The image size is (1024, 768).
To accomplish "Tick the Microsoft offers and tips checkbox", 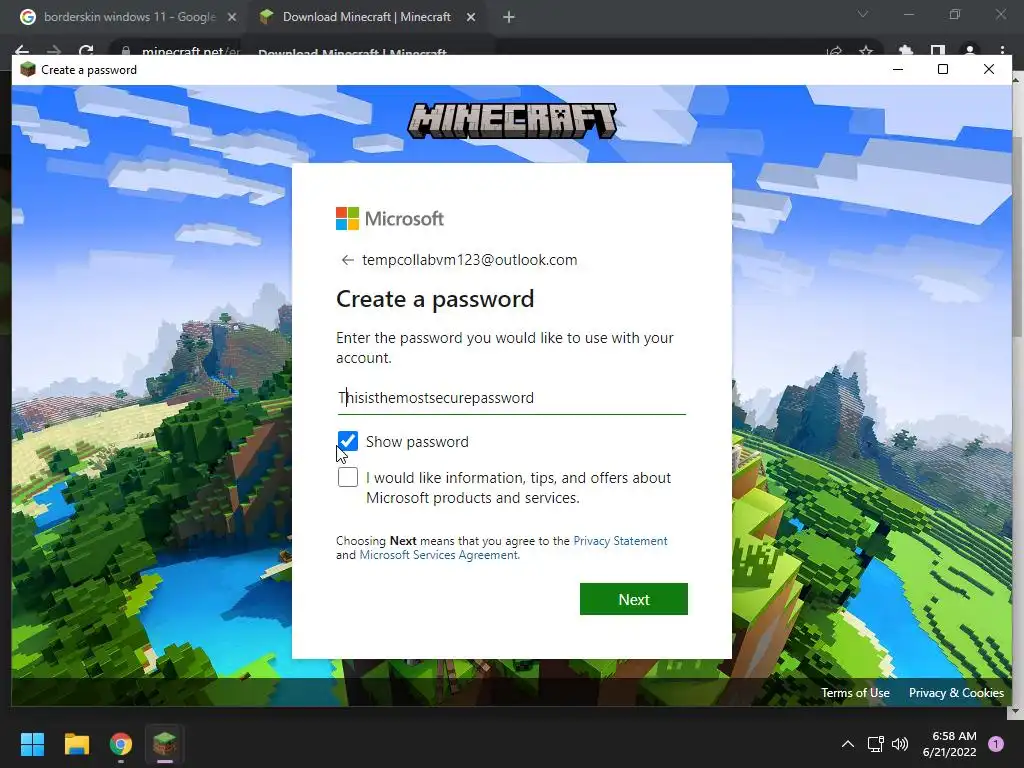I will (347, 477).
